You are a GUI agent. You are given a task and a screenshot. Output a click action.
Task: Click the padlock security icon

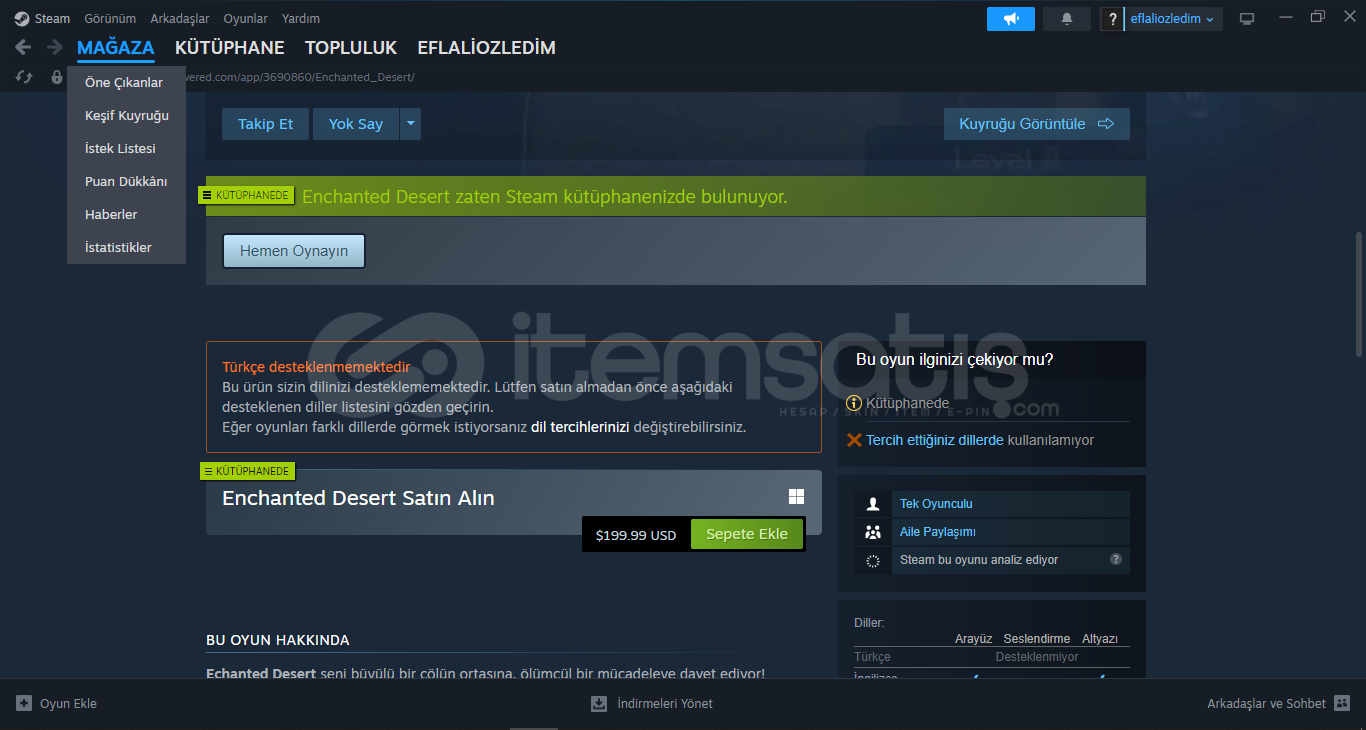[57, 77]
